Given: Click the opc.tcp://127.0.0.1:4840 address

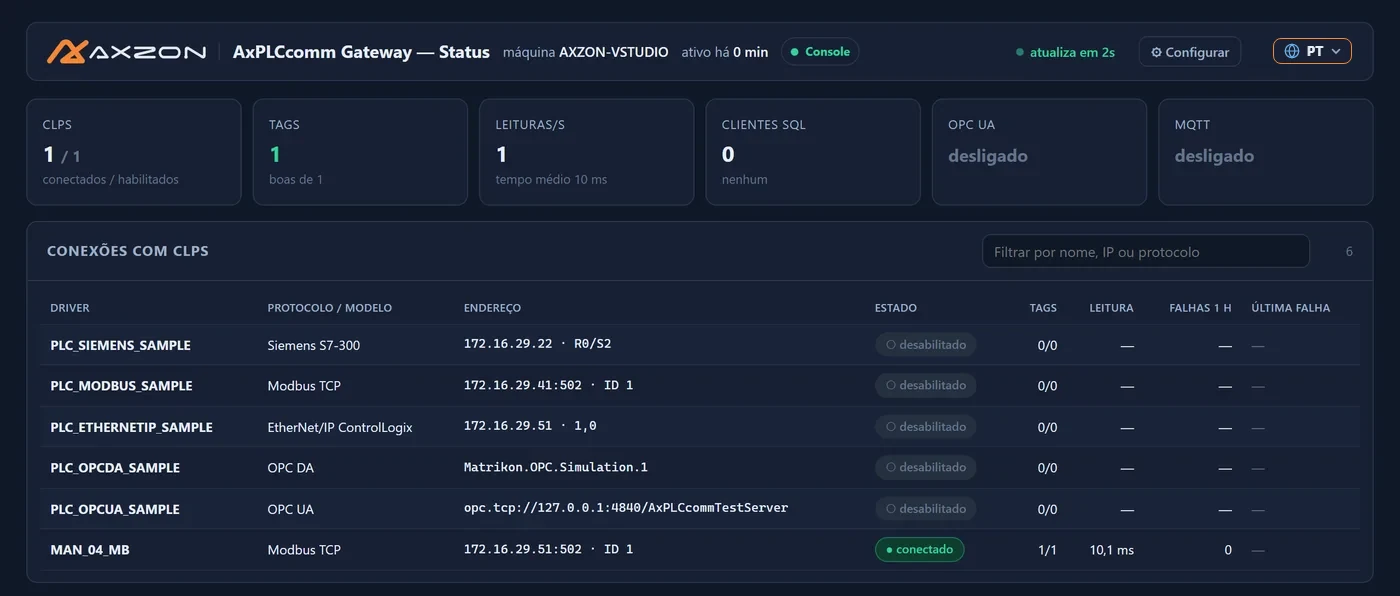Looking at the screenshot, I should [x=626, y=508].
